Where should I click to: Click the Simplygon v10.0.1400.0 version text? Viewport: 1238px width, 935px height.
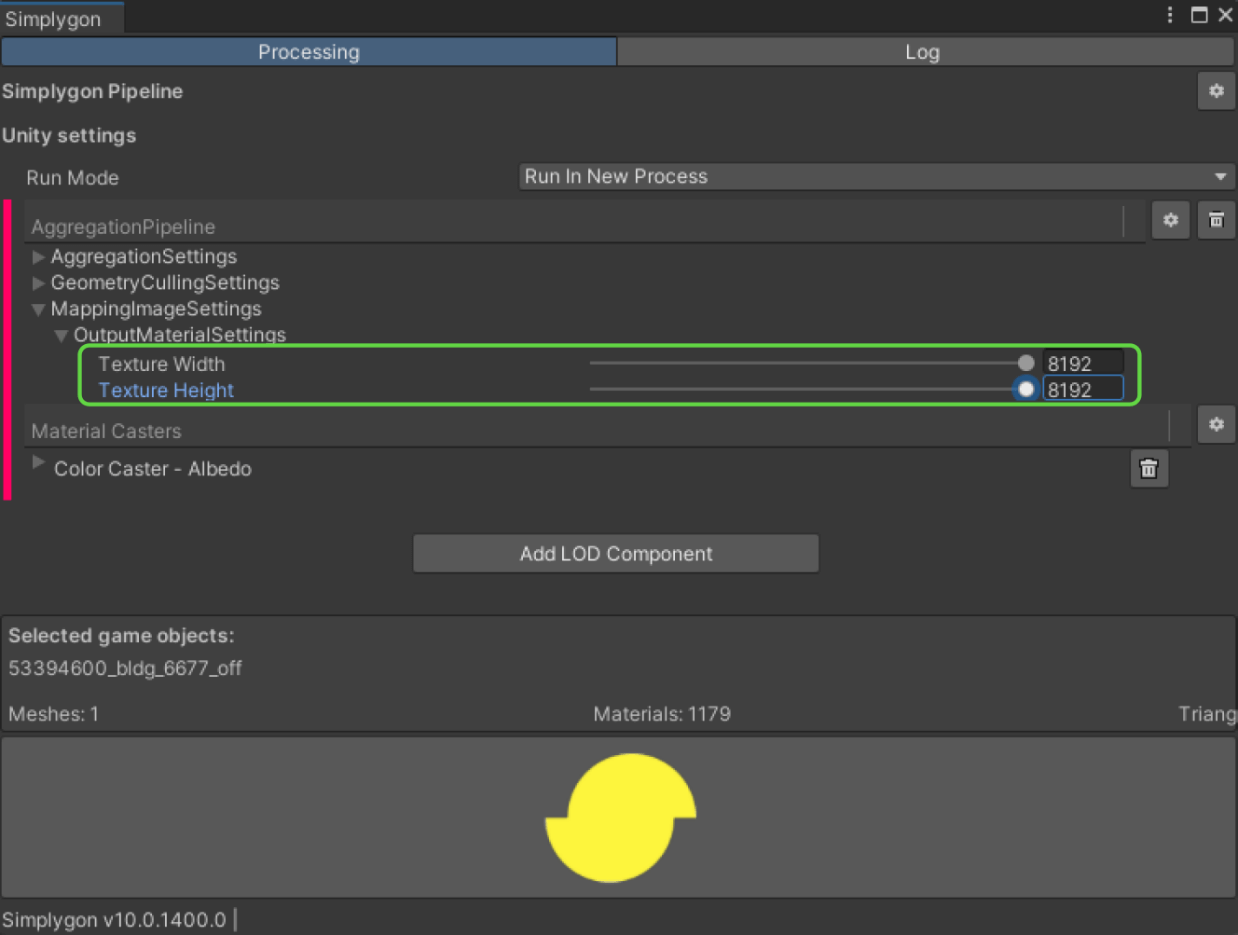click(x=115, y=920)
